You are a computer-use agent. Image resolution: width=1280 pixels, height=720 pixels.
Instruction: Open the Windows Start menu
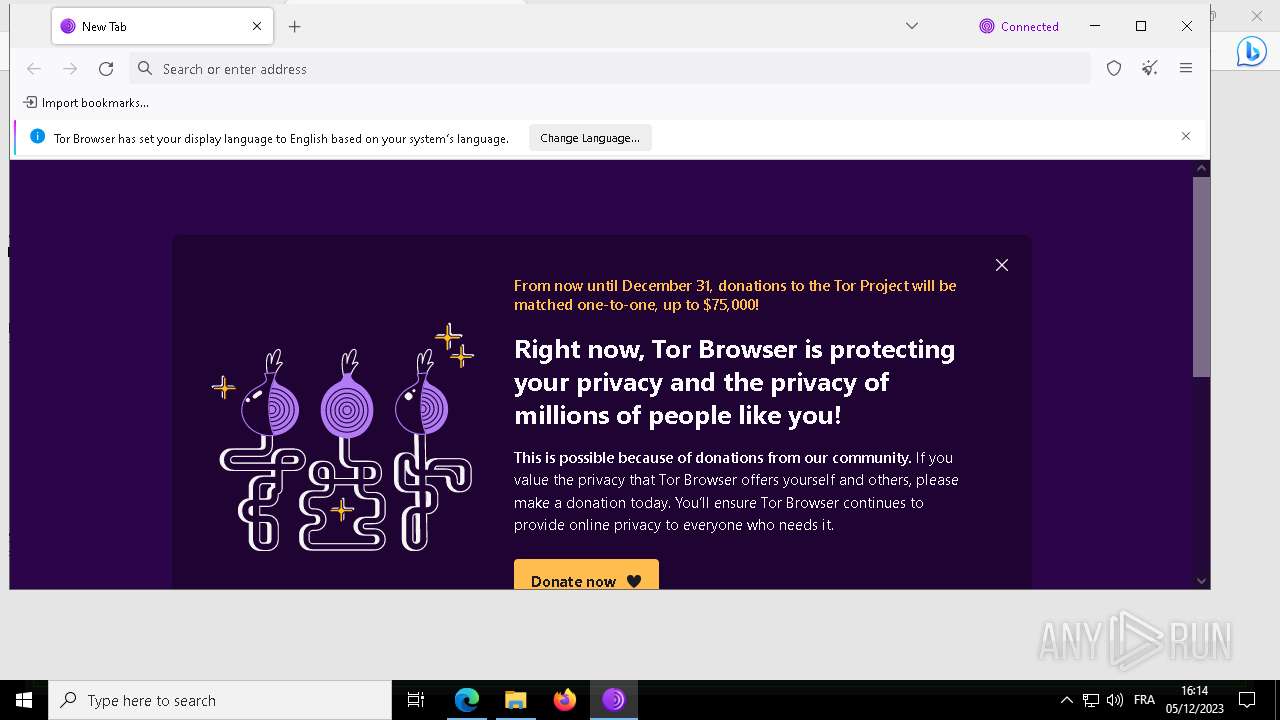[x=24, y=700]
